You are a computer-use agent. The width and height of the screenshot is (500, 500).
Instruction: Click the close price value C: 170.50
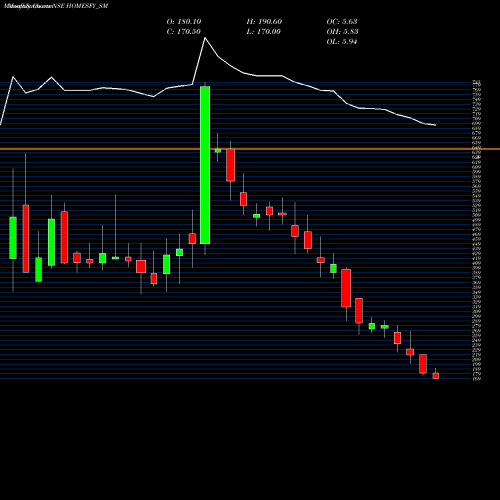click(x=184, y=32)
